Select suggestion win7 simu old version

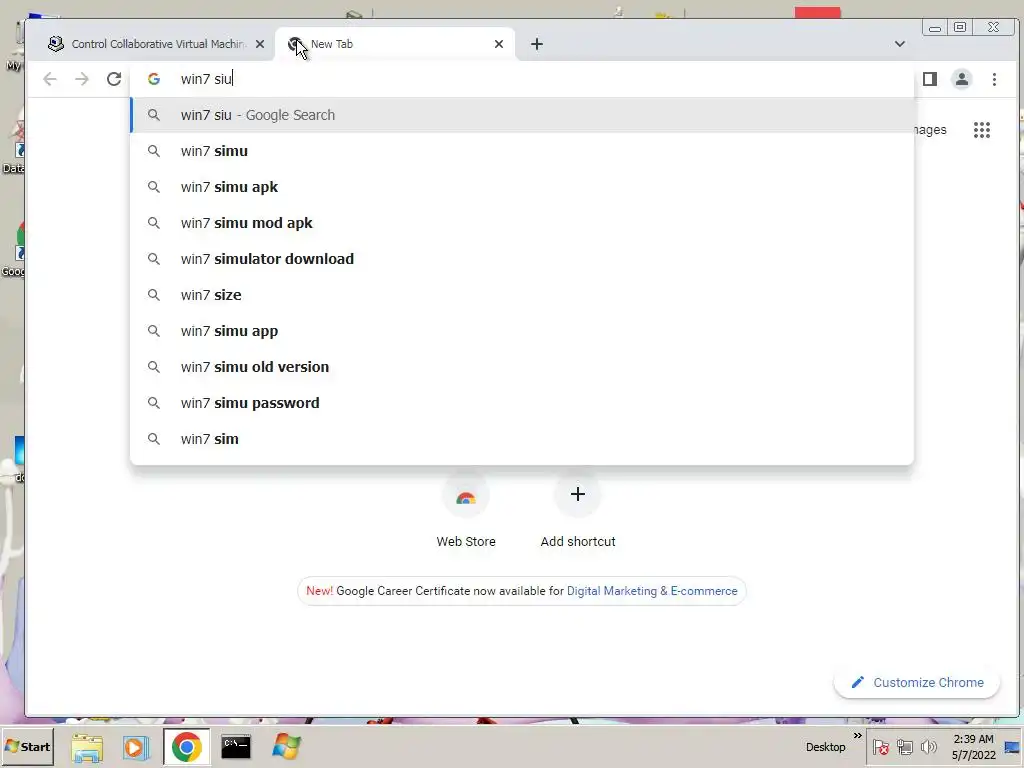tap(522, 366)
